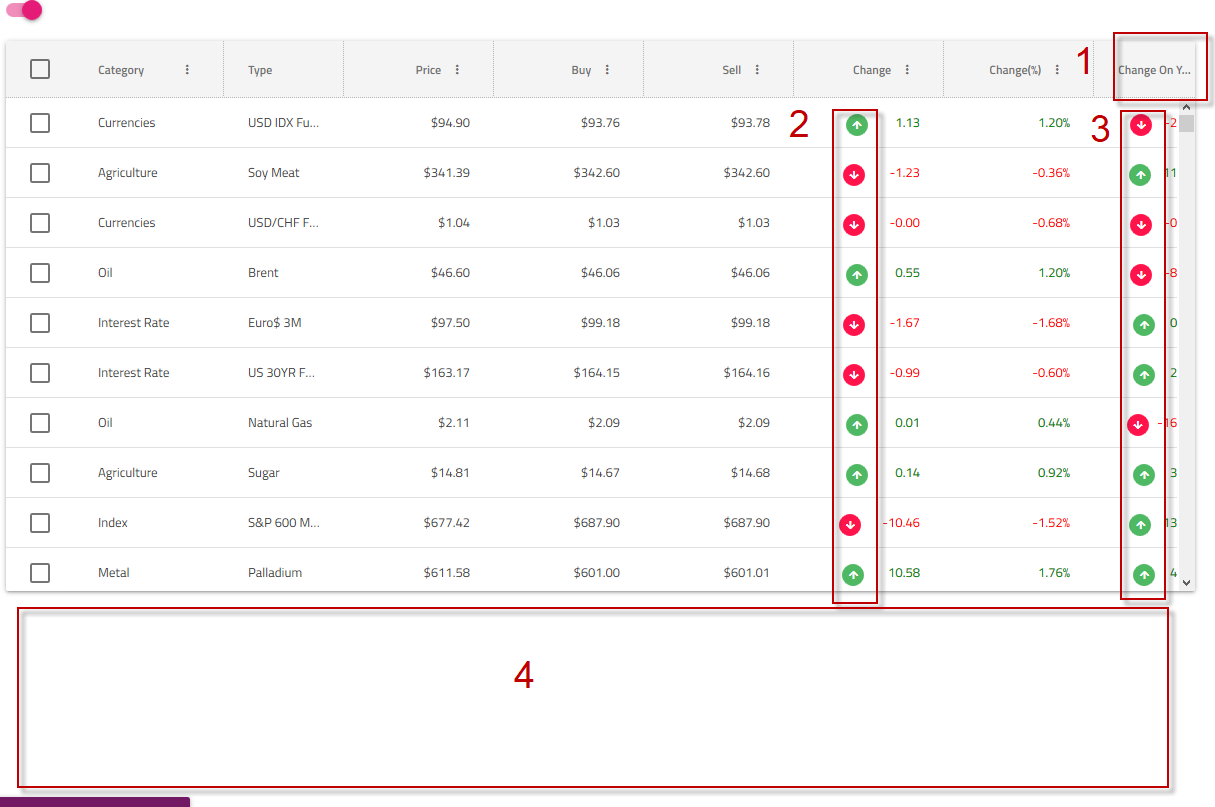
Task: Click the Type column header
Action: pyautogui.click(x=260, y=69)
